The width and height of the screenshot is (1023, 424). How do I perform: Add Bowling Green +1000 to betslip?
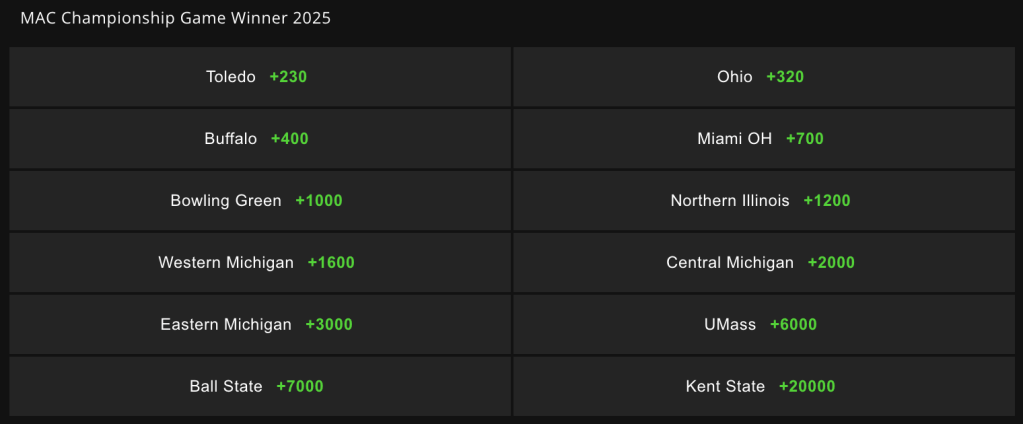(x=260, y=201)
